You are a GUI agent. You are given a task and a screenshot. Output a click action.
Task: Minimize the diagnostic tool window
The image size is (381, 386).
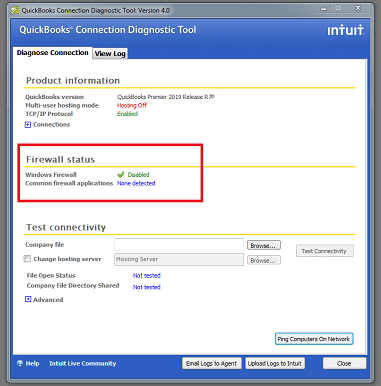point(323,9)
